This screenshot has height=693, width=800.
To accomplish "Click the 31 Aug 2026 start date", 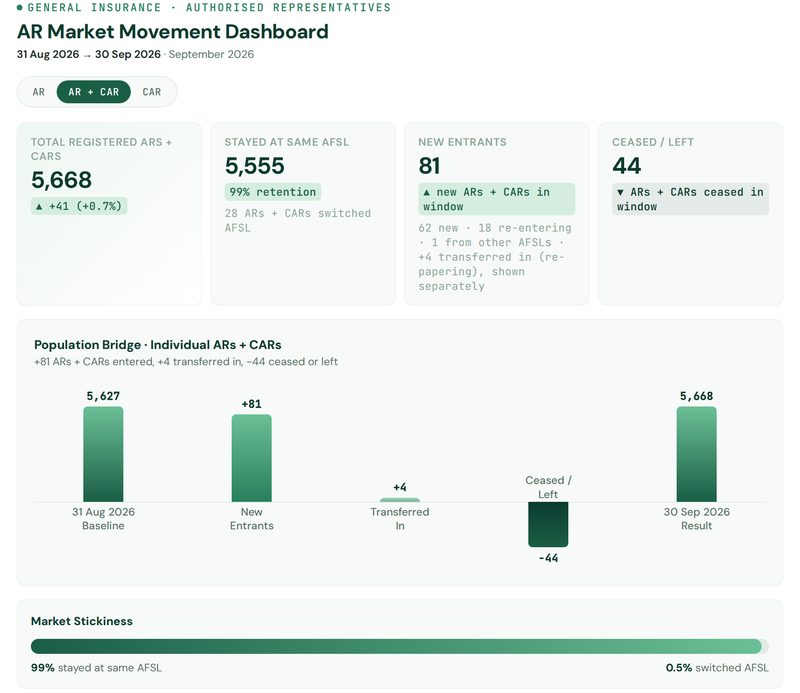I will coord(48,54).
